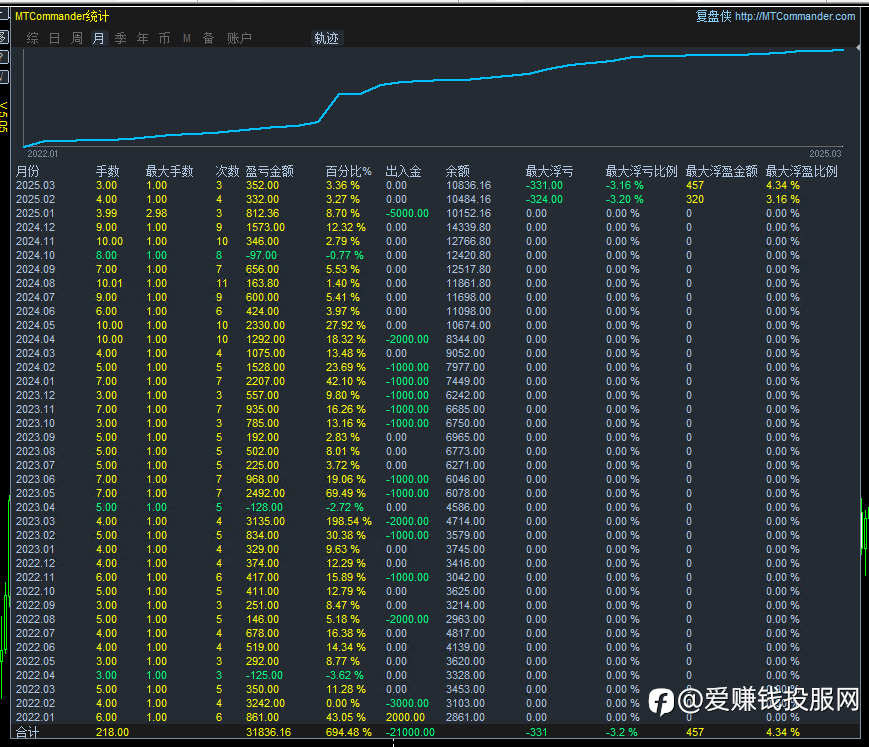Switch to the 综 summary tab
Image resolution: width=869 pixels, height=747 pixels.
(x=33, y=38)
